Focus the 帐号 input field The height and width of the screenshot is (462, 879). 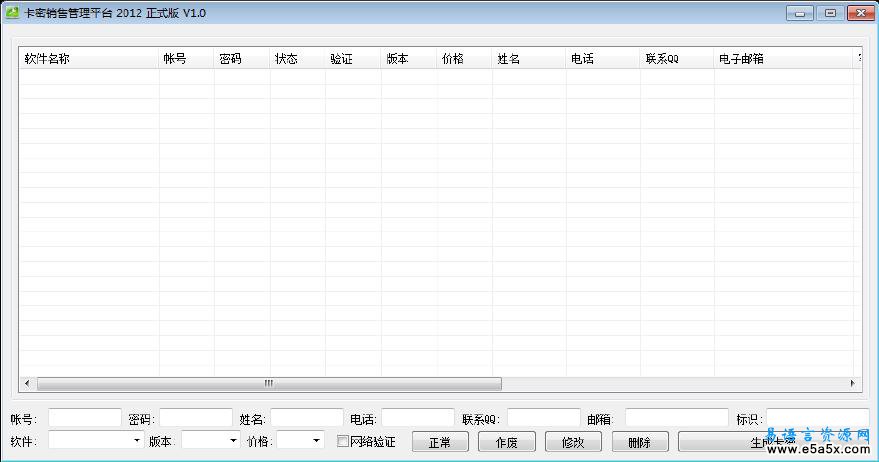tap(85, 418)
